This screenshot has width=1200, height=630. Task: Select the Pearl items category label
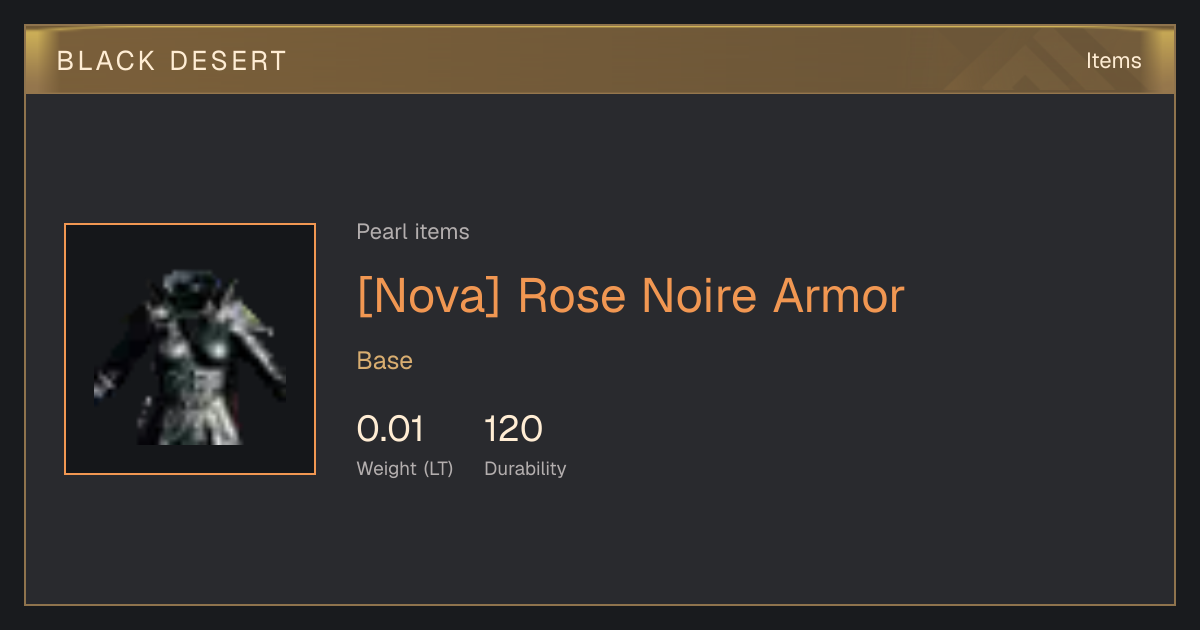click(413, 232)
